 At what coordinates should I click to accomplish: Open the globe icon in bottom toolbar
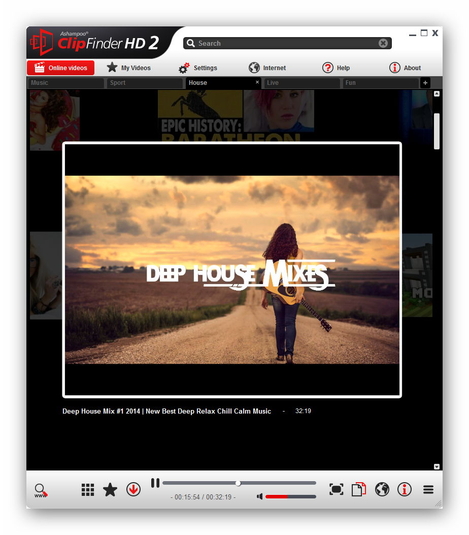coord(382,489)
